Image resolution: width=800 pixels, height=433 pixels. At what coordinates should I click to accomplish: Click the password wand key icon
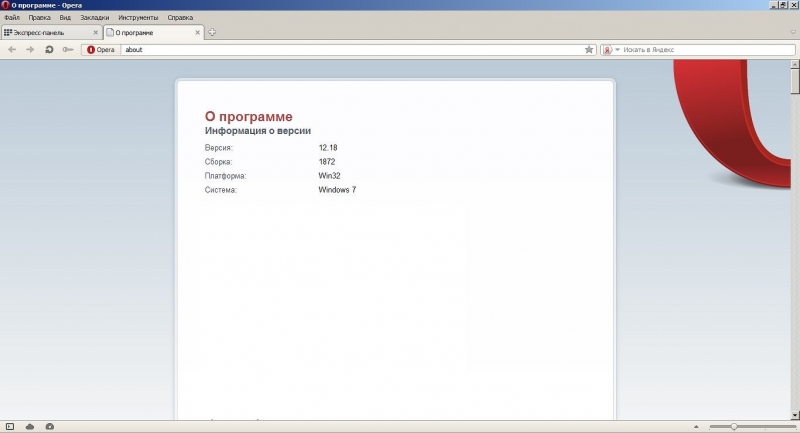[x=68, y=49]
